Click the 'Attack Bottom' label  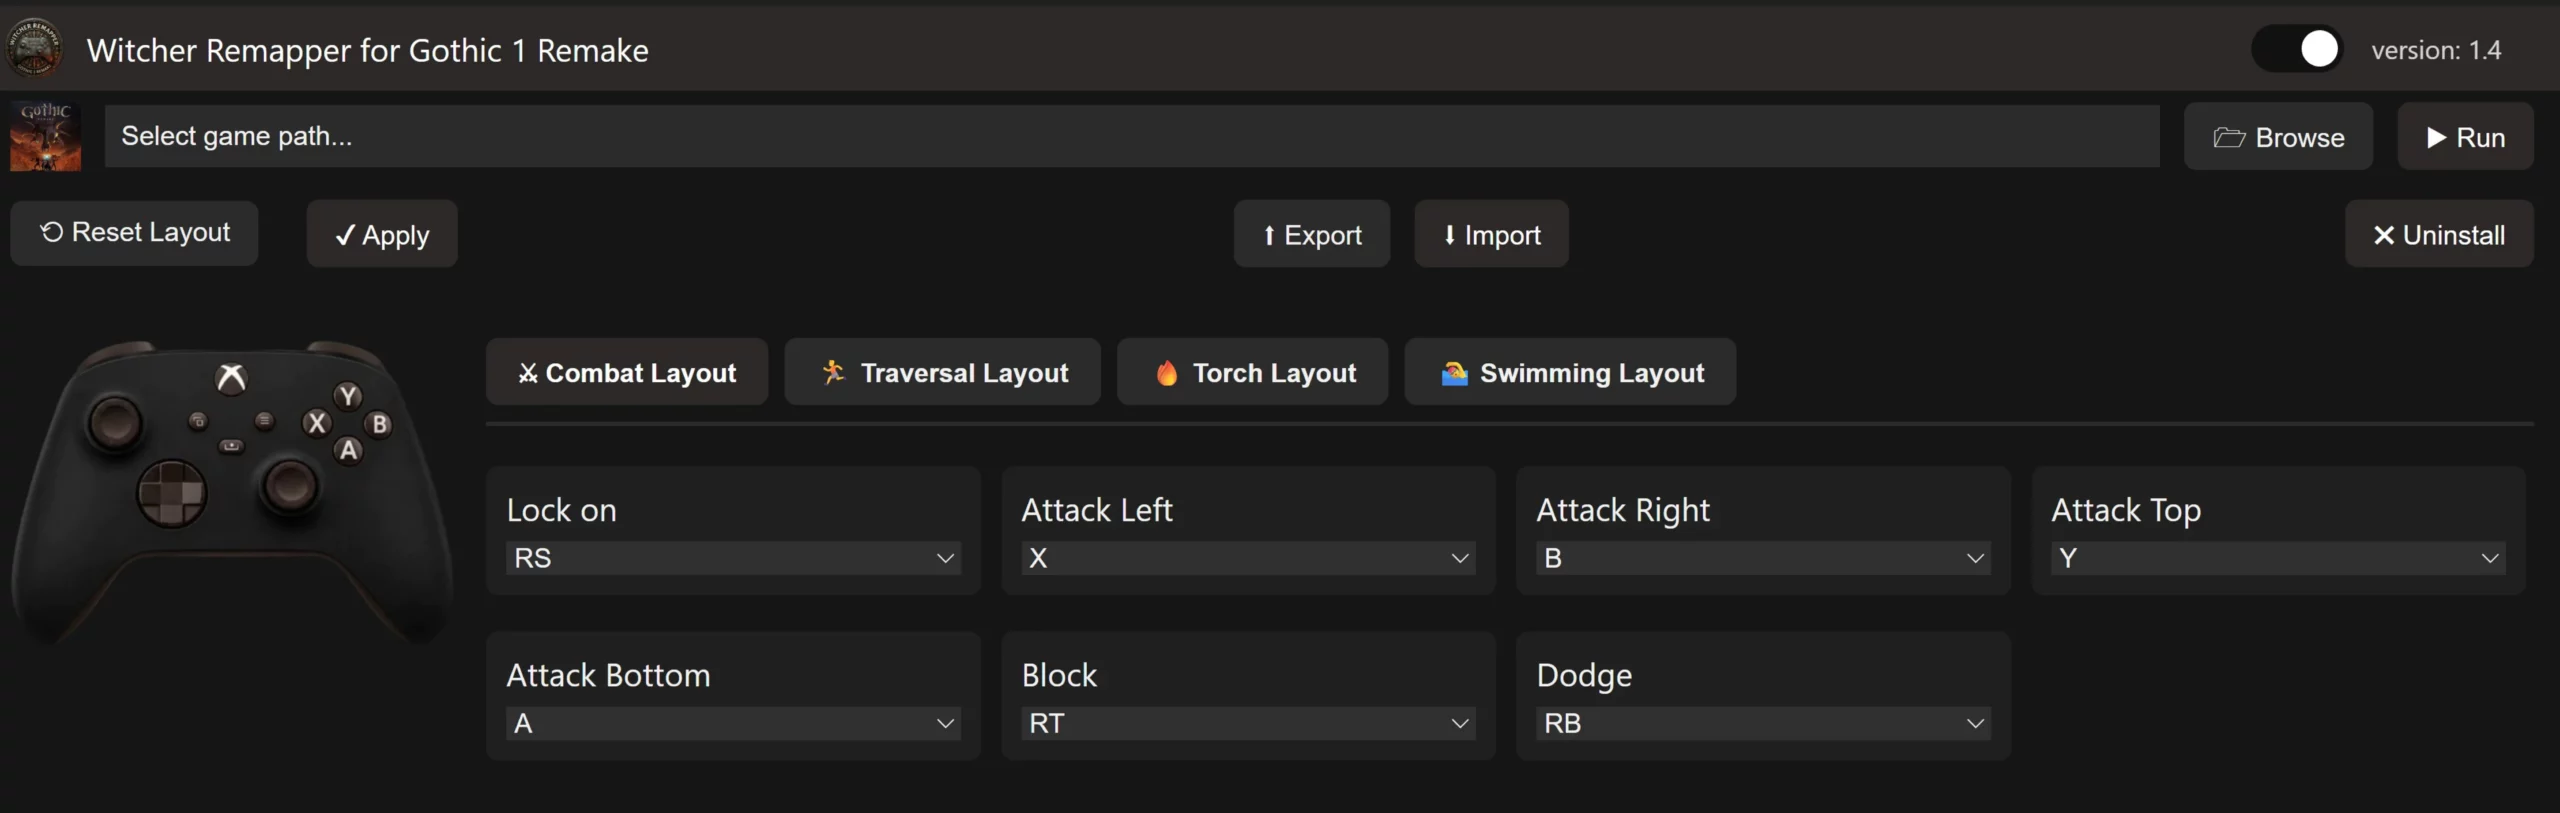(608, 675)
